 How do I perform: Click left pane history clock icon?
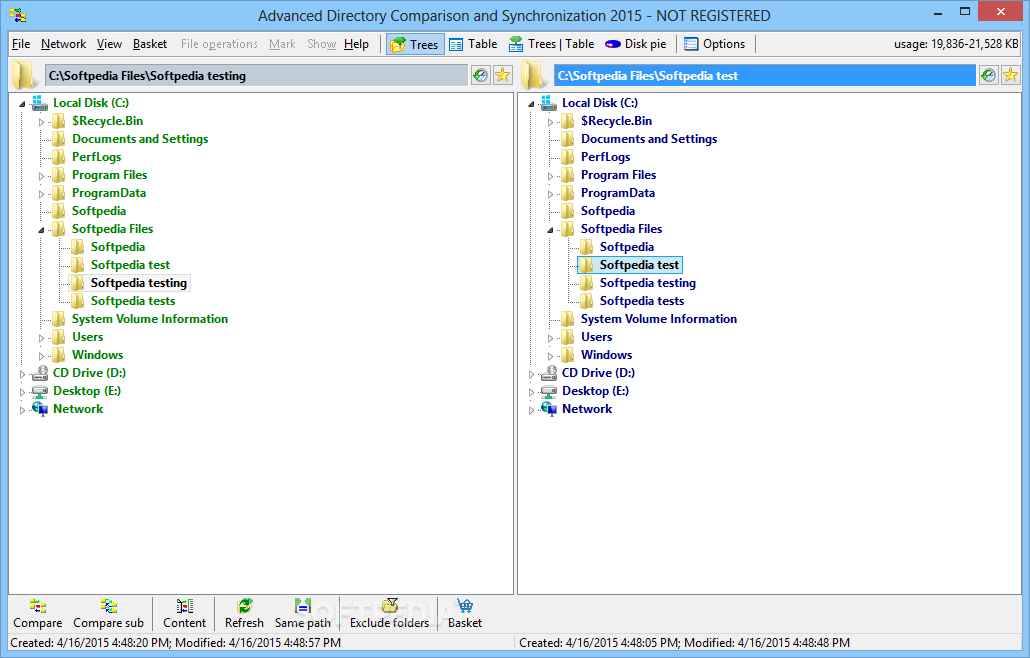pyautogui.click(x=481, y=76)
